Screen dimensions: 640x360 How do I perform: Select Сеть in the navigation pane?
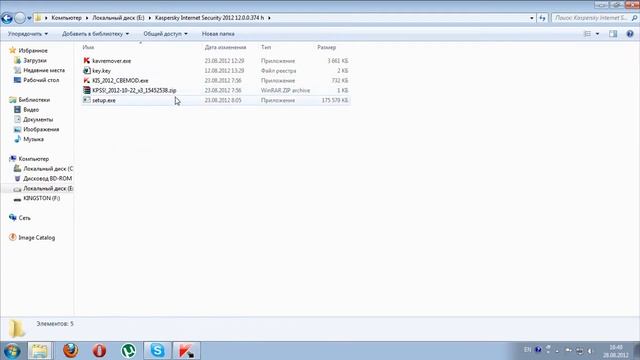coord(24,218)
